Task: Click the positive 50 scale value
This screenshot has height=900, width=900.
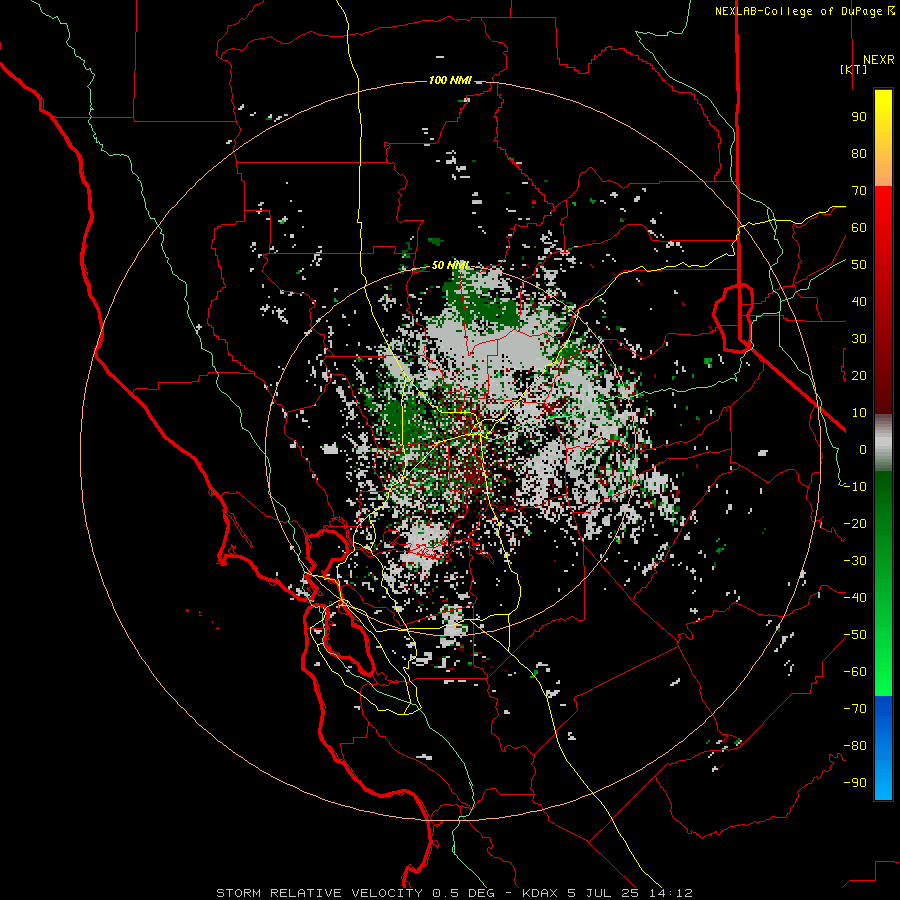Action: pos(859,265)
